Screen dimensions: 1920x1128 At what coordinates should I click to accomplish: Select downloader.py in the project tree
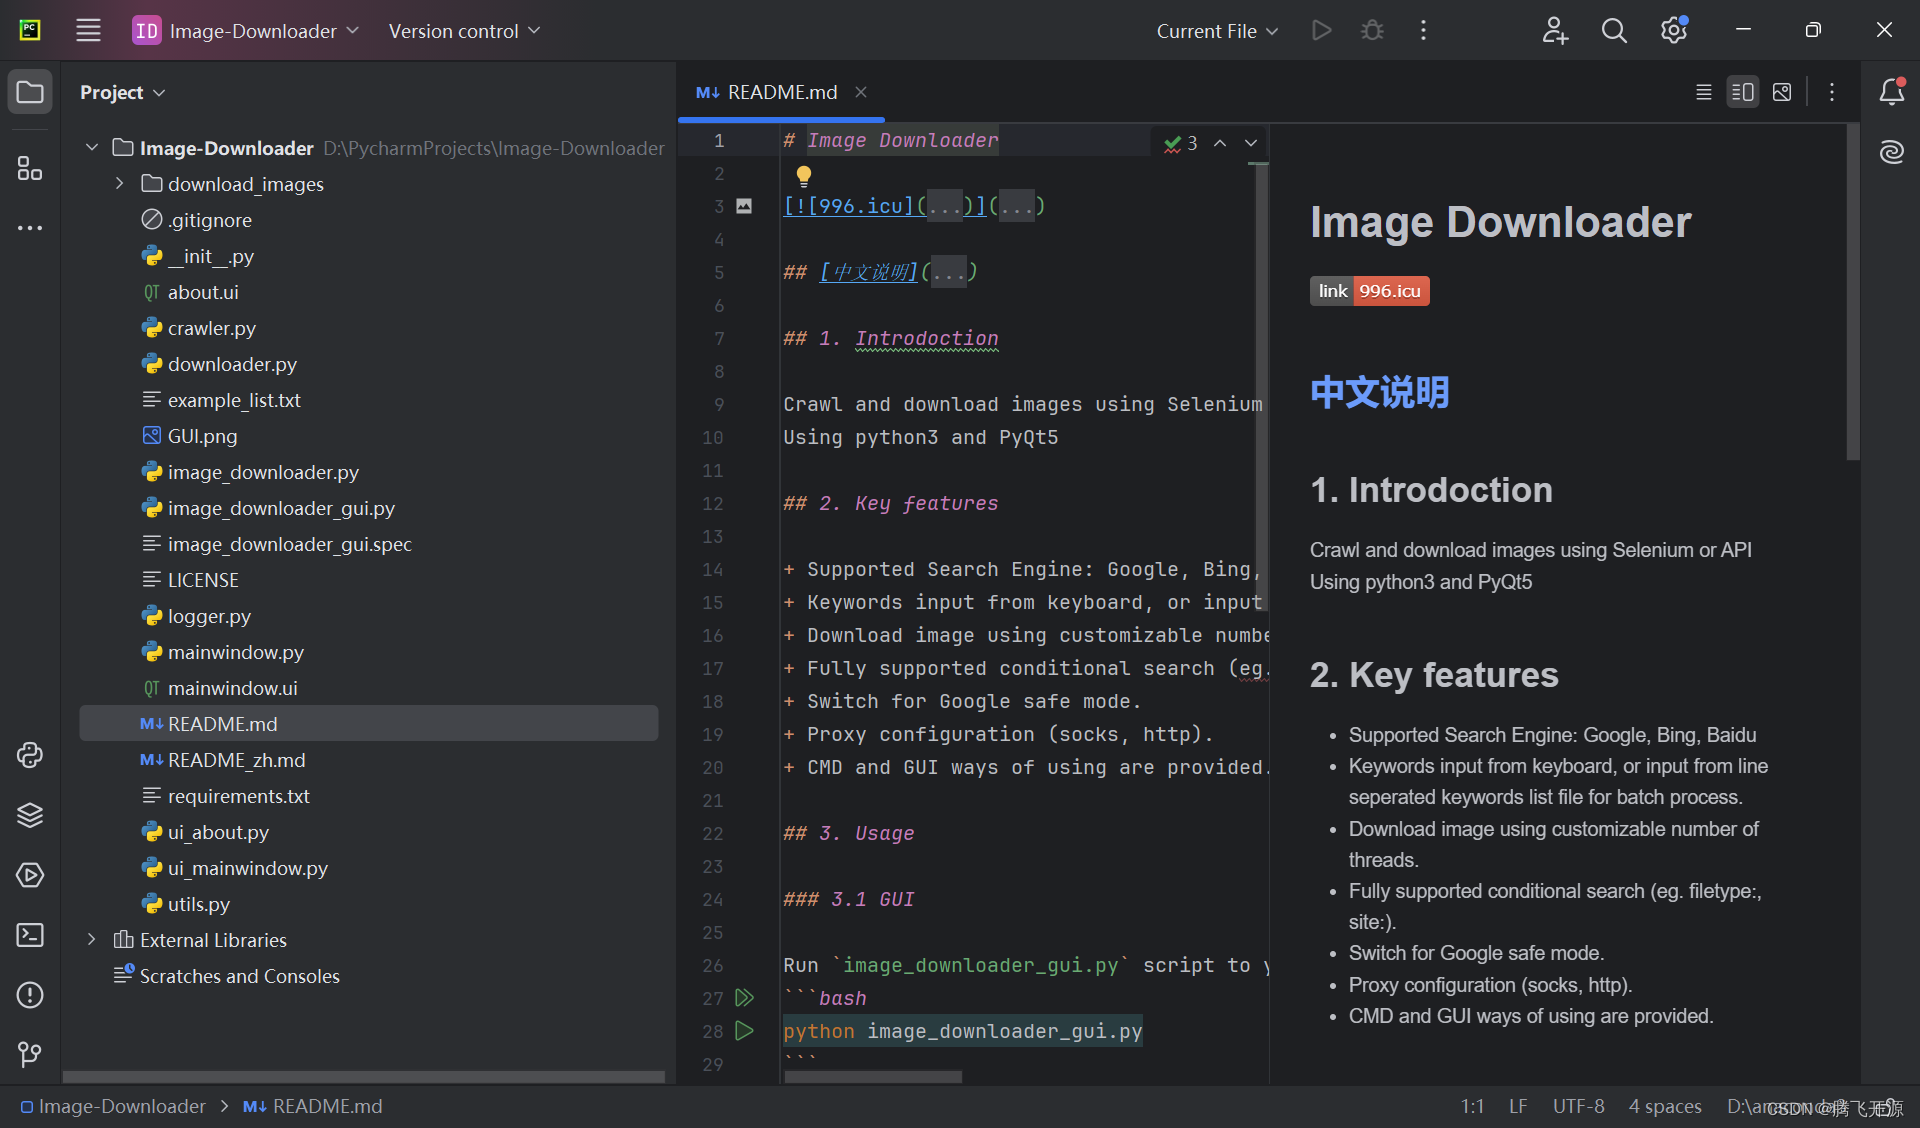pos(232,364)
